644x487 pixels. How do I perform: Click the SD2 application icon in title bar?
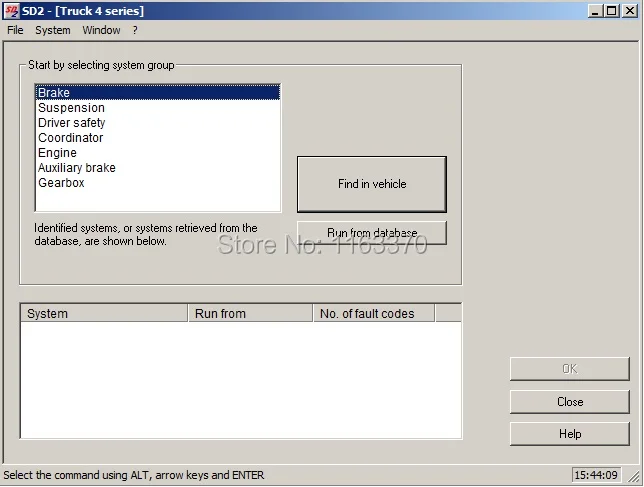11,11
